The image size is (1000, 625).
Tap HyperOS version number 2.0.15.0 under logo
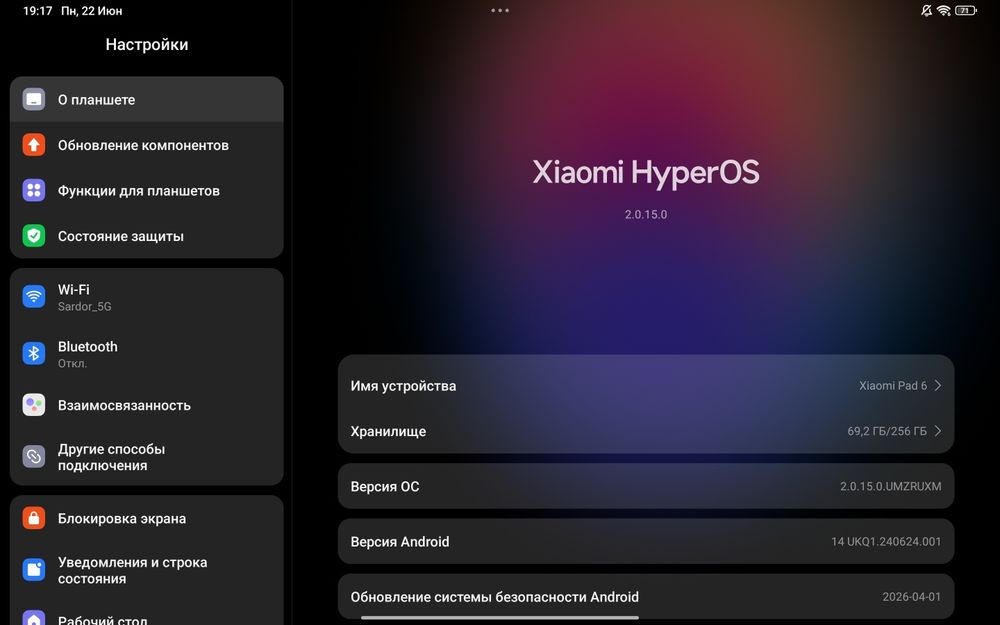pos(646,214)
